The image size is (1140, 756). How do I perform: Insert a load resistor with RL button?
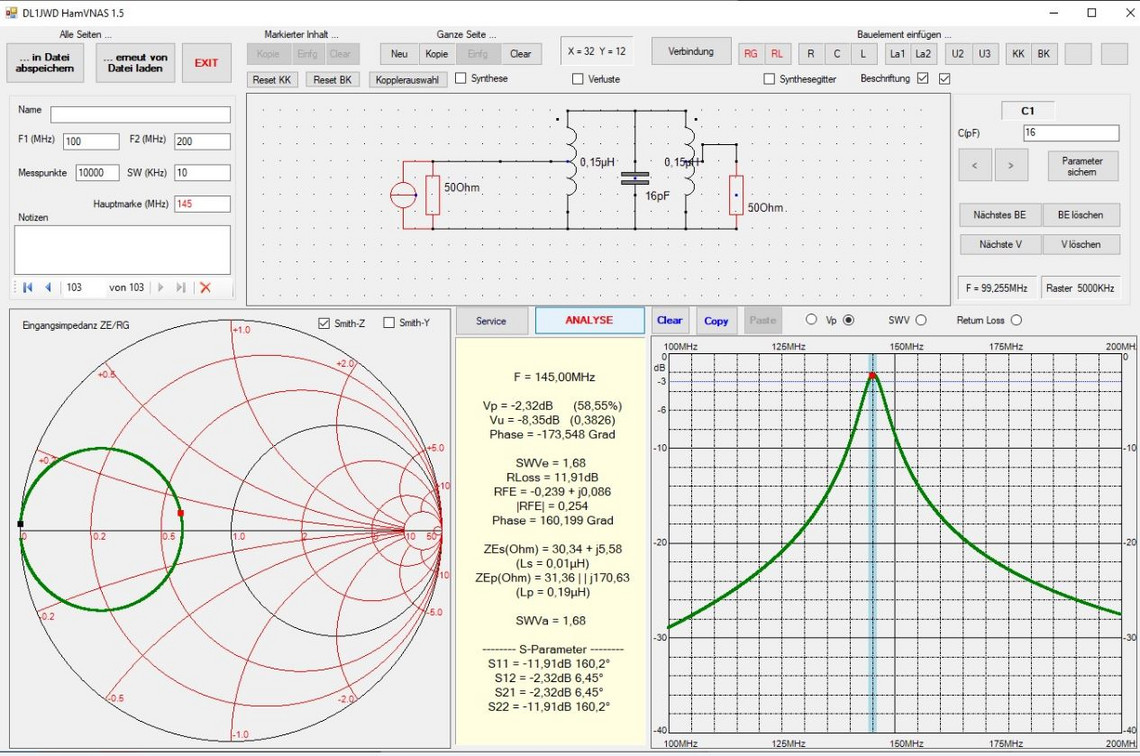point(776,54)
